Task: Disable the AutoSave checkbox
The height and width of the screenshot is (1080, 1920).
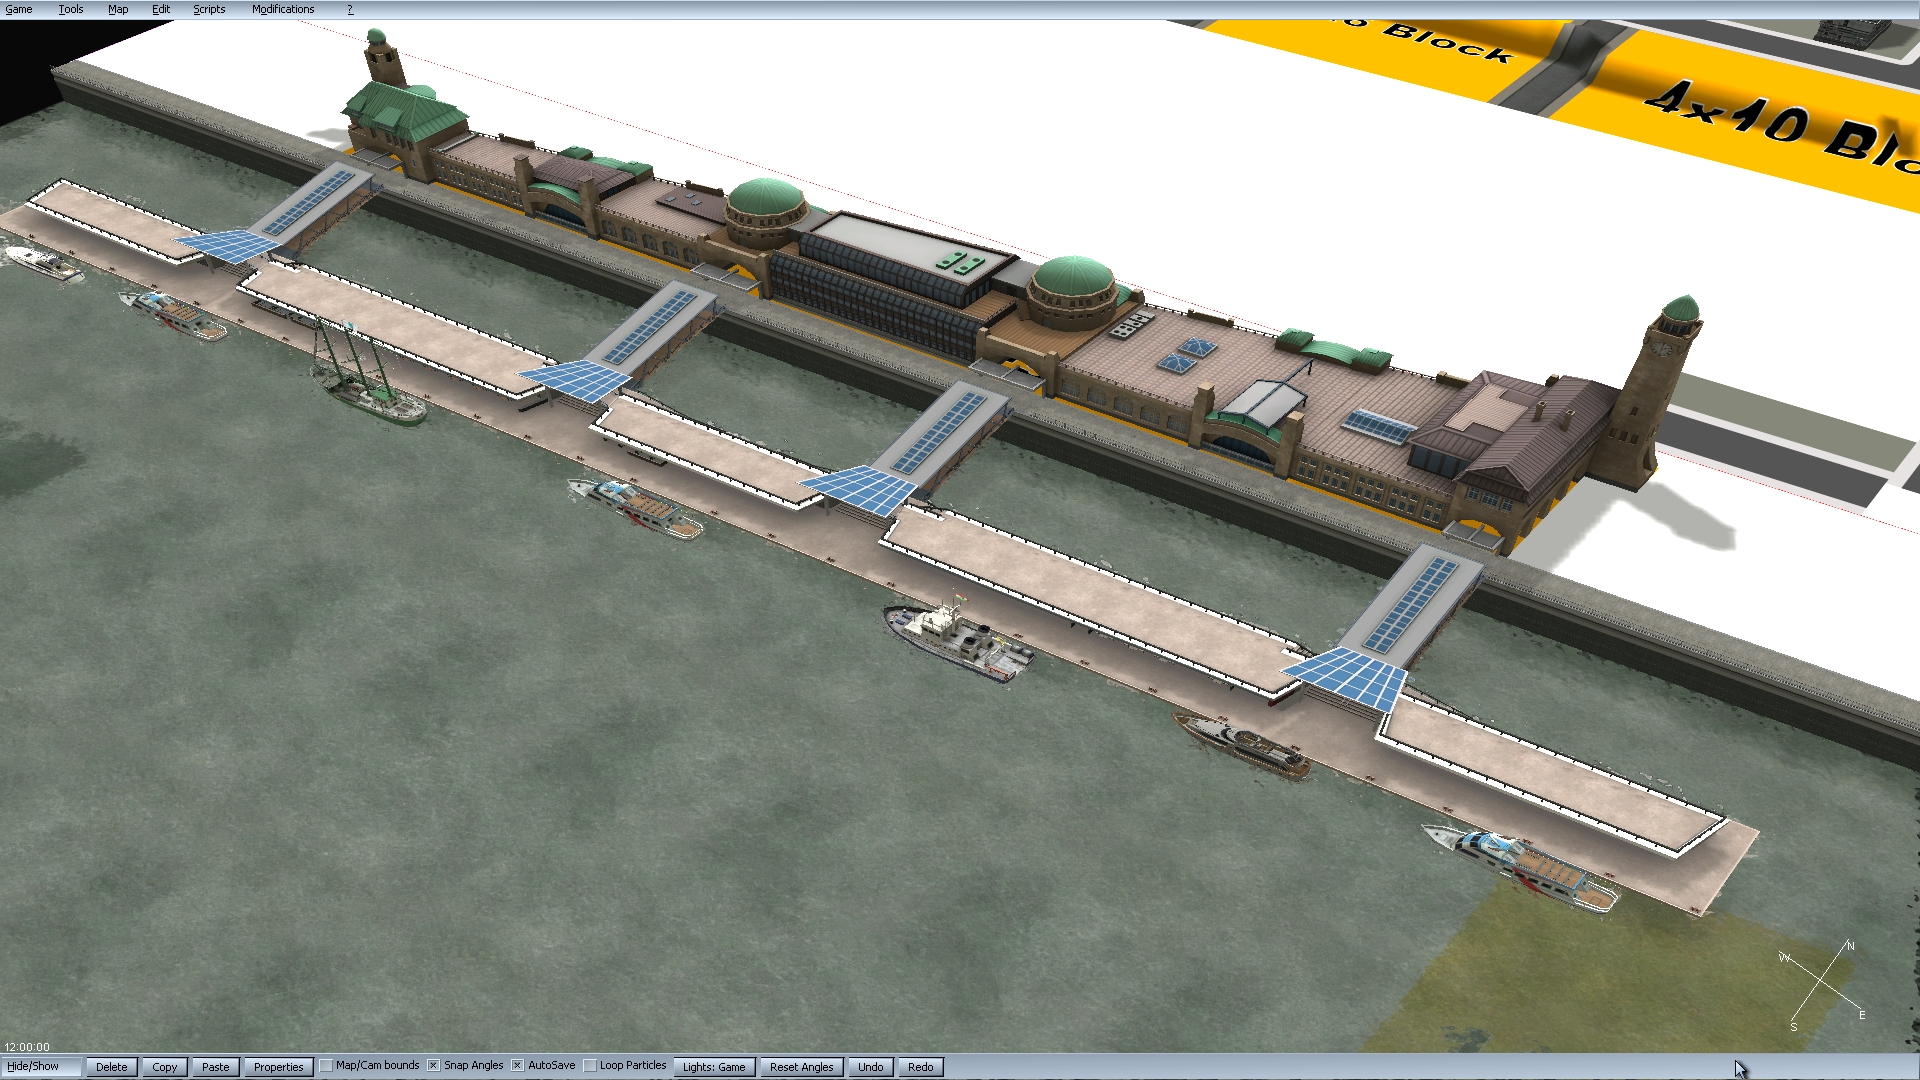Action: [518, 1066]
